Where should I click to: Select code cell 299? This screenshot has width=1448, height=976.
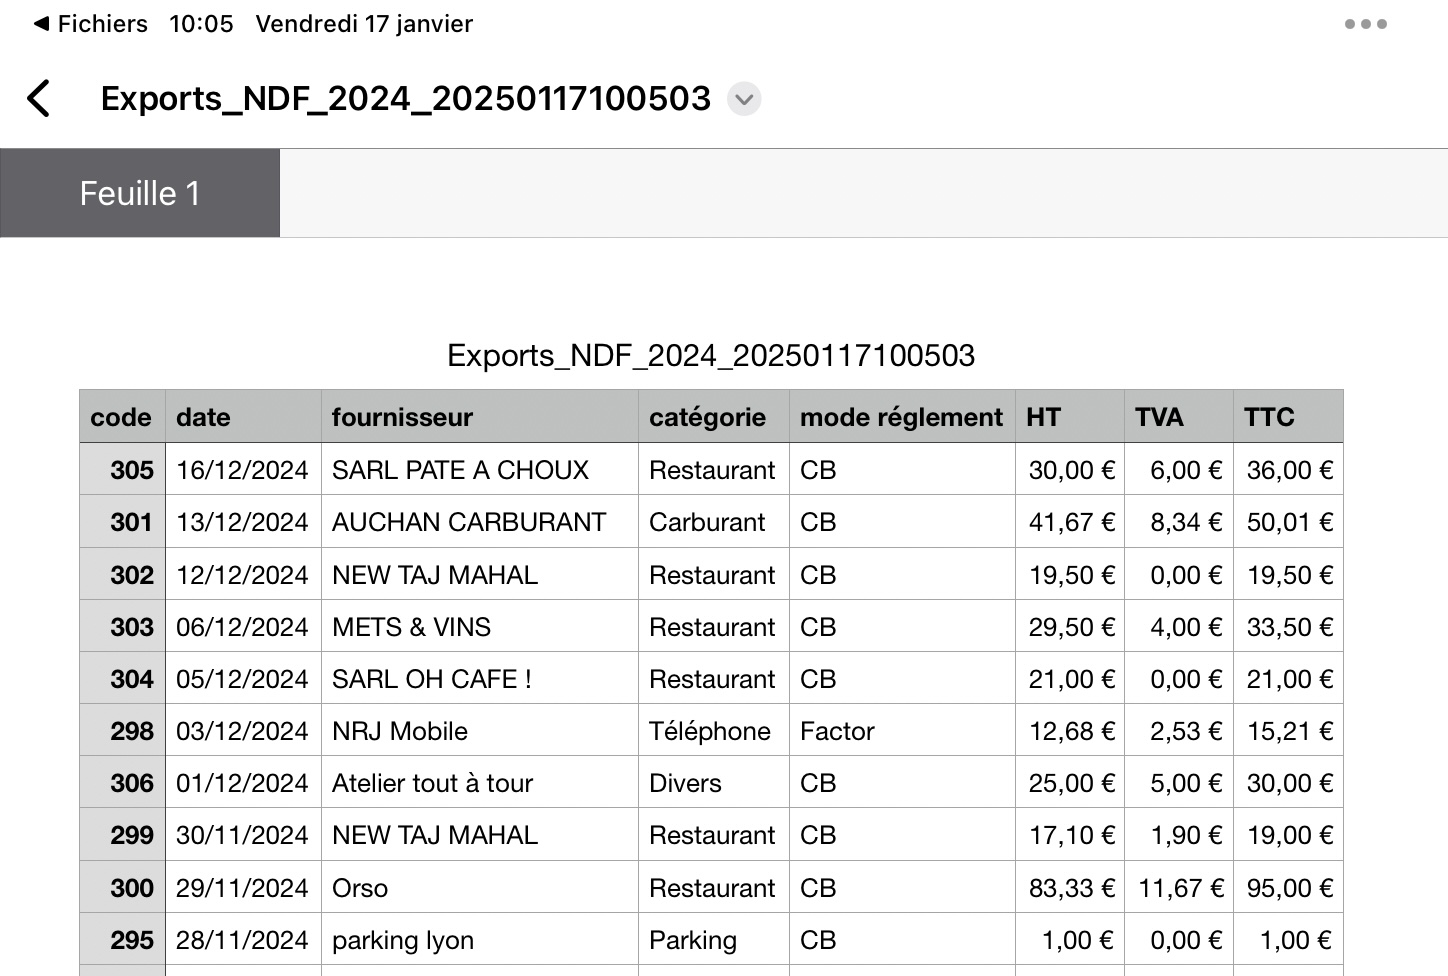[123, 835]
